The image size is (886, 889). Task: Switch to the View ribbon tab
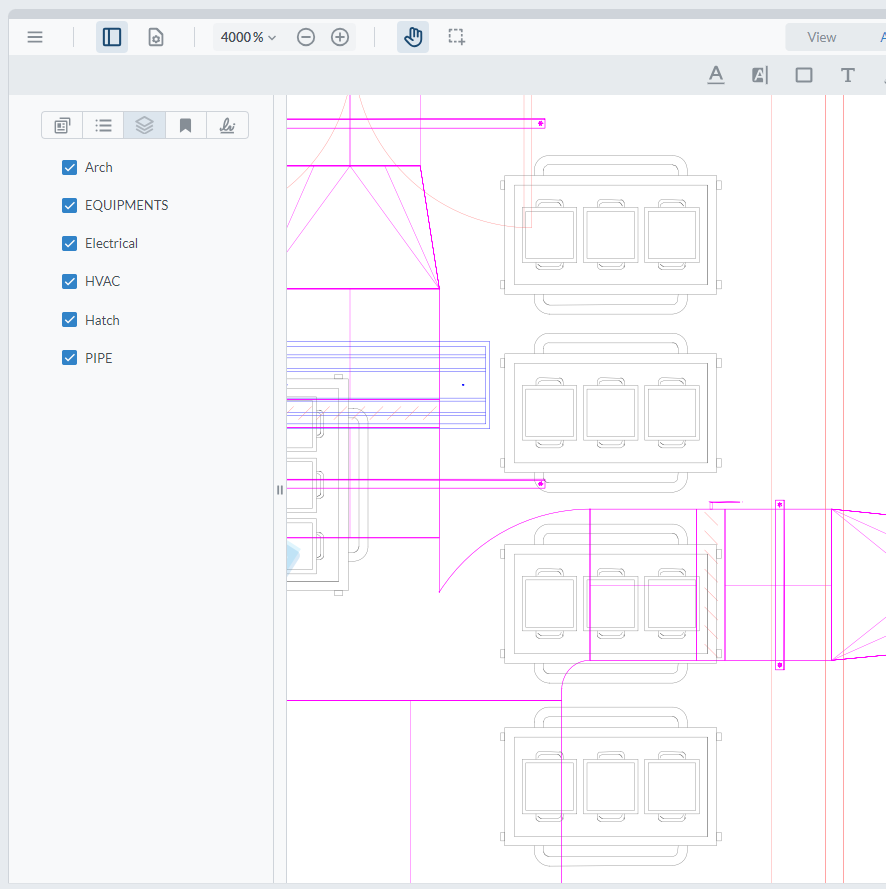821,37
